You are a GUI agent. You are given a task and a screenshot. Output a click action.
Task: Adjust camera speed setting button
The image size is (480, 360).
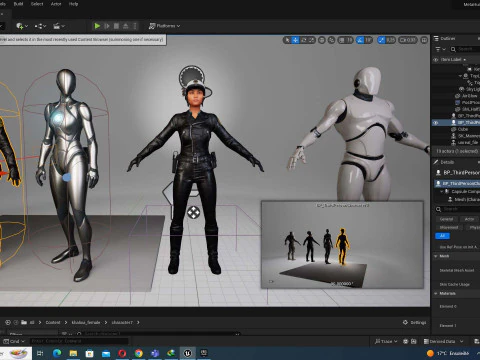(408, 40)
